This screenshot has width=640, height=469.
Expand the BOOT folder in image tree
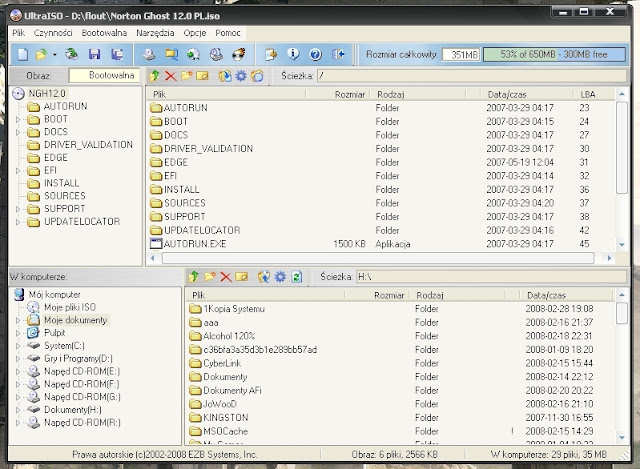(18, 120)
